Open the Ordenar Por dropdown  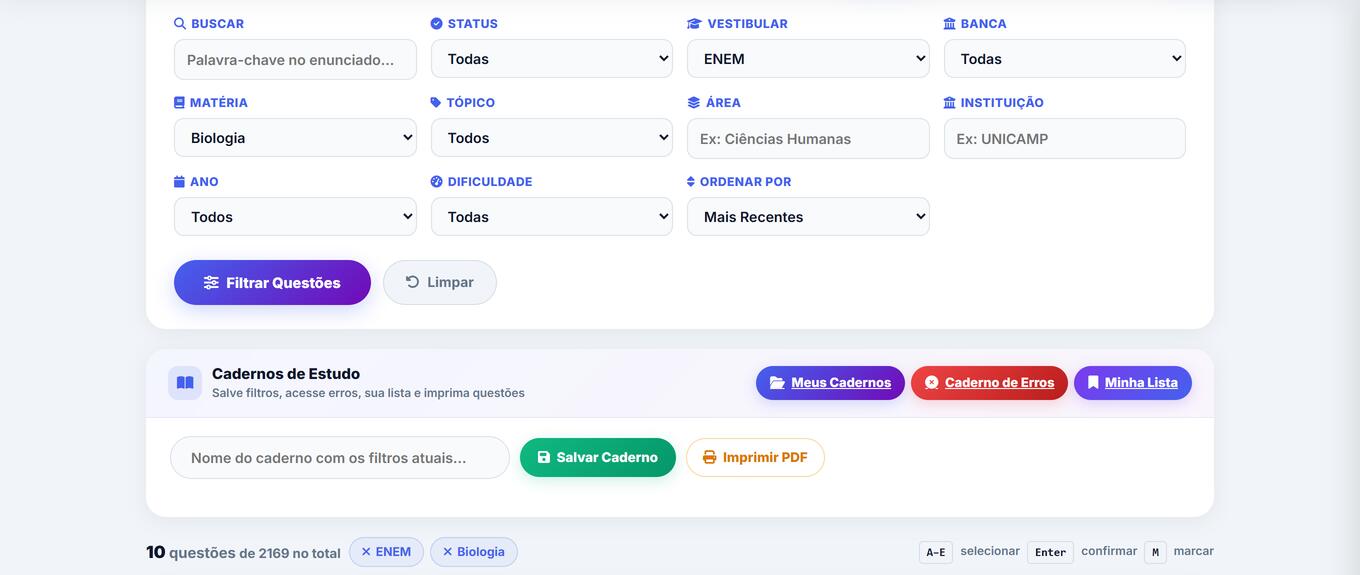(808, 217)
